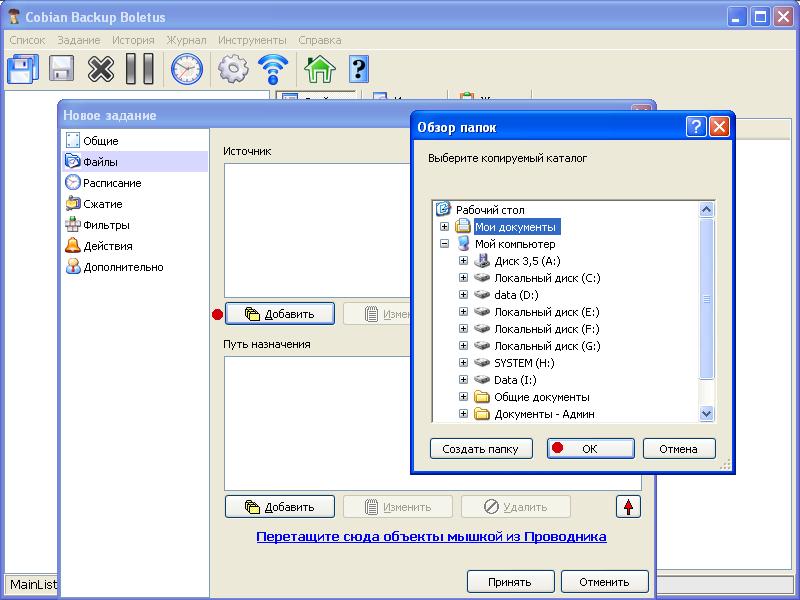Open Расписание section in sidebar
The width and height of the screenshot is (800, 600).
(135, 183)
